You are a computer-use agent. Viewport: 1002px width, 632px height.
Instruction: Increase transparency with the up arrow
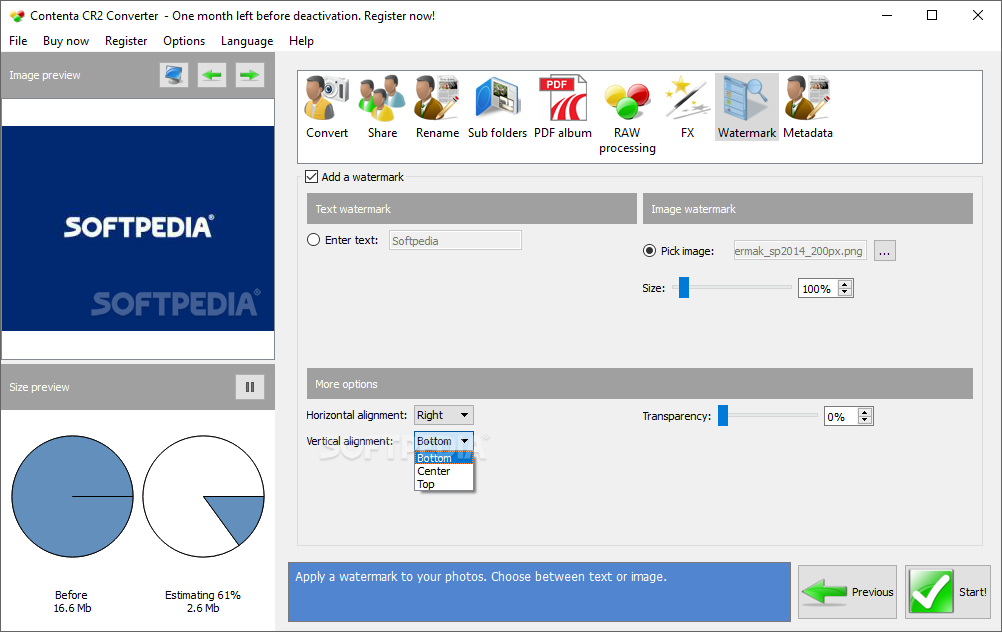[865, 412]
